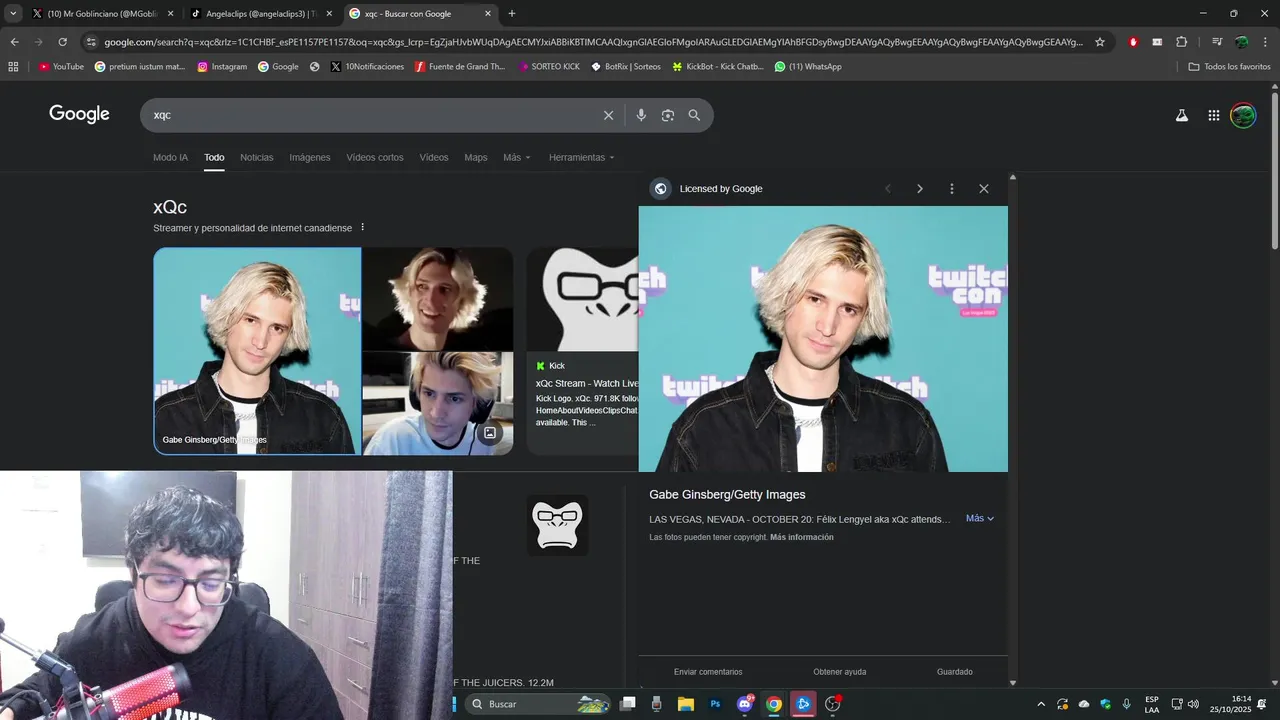Image resolution: width=1280 pixels, height=720 pixels.
Task: Switch to the Noticias tab
Action: point(256,157)
